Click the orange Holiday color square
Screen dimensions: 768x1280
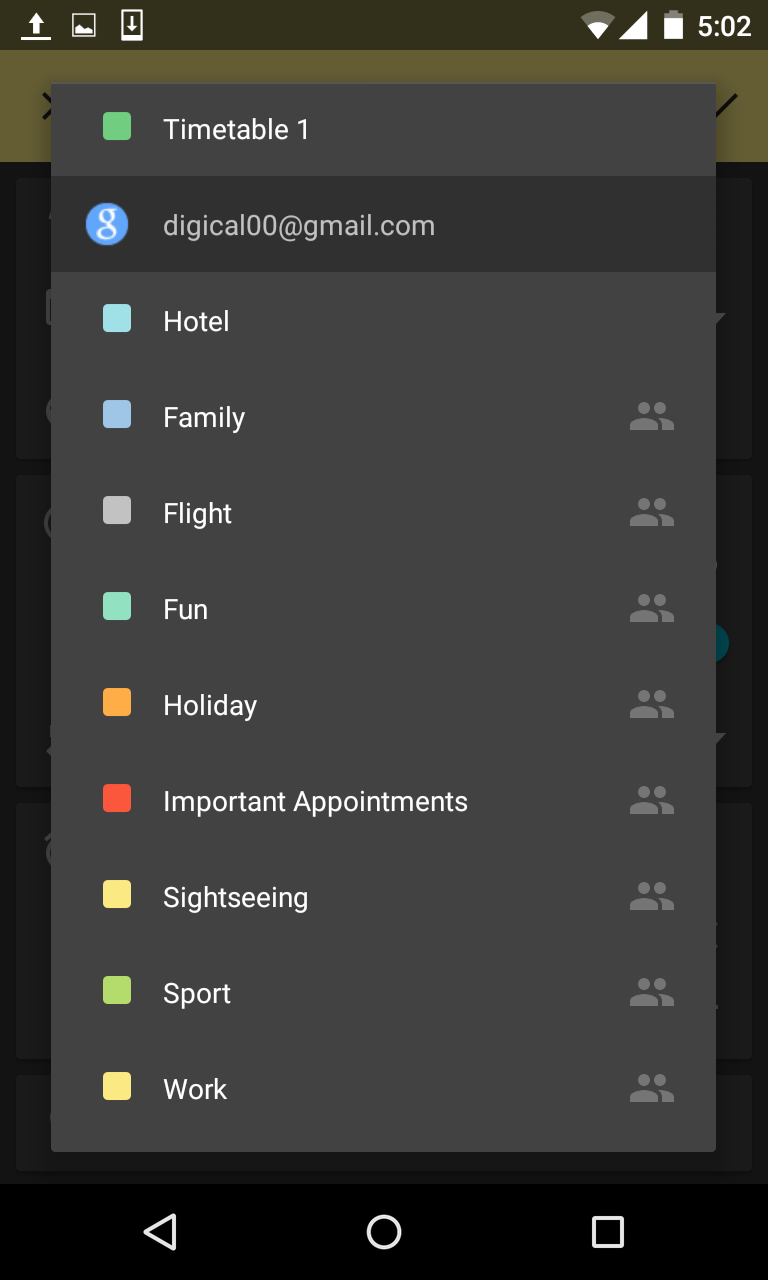117,703
